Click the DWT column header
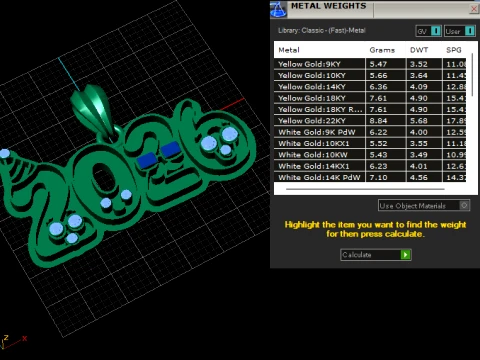Screen dimensions: 480x360 click(x=419, y=50)
